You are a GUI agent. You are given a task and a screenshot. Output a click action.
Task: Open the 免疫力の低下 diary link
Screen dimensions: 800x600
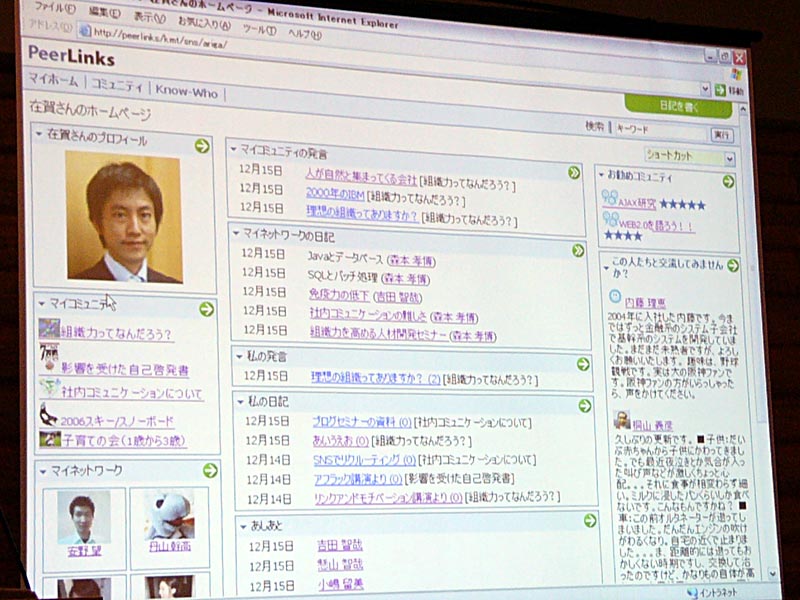(x=339, y=295)
